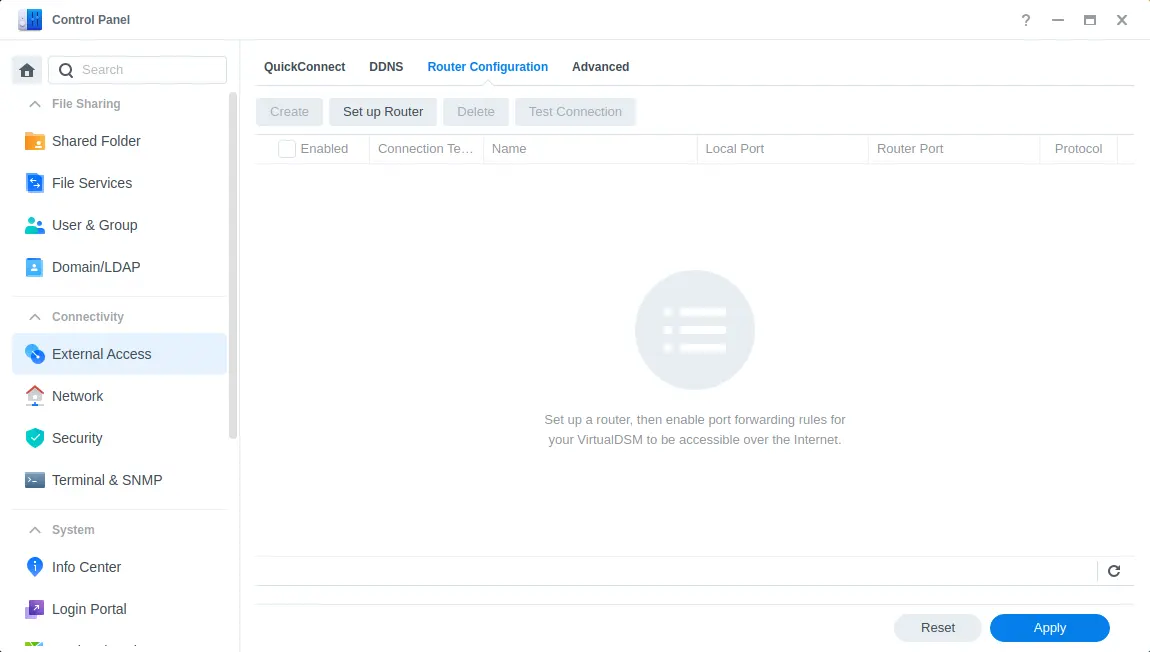Image resolution: width=1150 pixels, height=652 pixels.
Task: Click the Apply button
Action: click(x=1050, y=628)
